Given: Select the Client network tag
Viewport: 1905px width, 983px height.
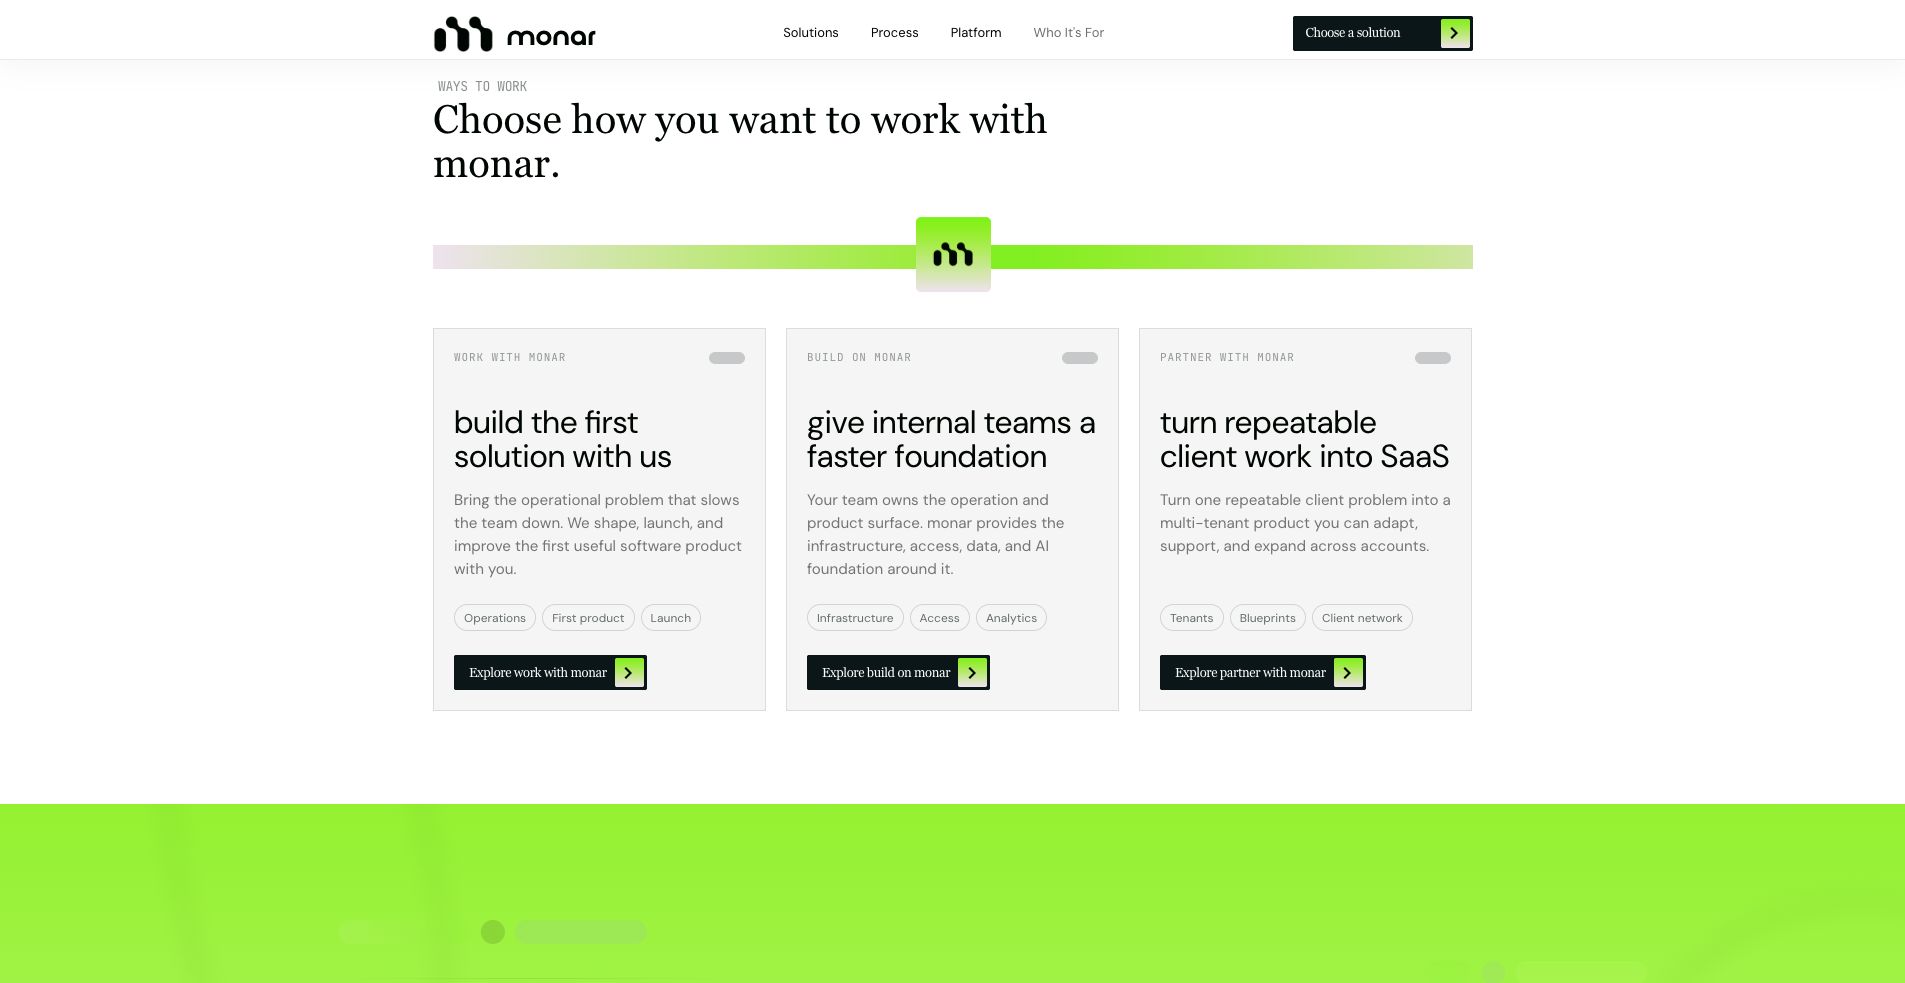Looking at the screenshot, I should (x=1362, y=618).
